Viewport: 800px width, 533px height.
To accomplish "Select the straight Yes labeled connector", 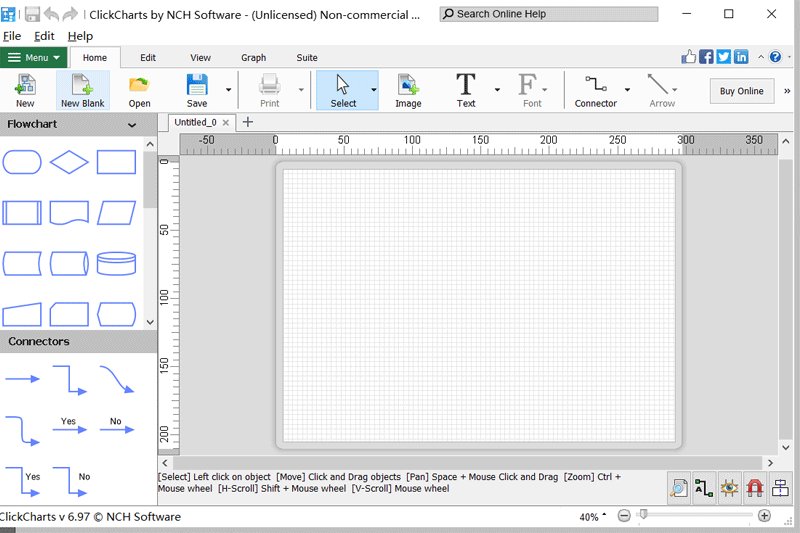I will (x=69, y=426).
